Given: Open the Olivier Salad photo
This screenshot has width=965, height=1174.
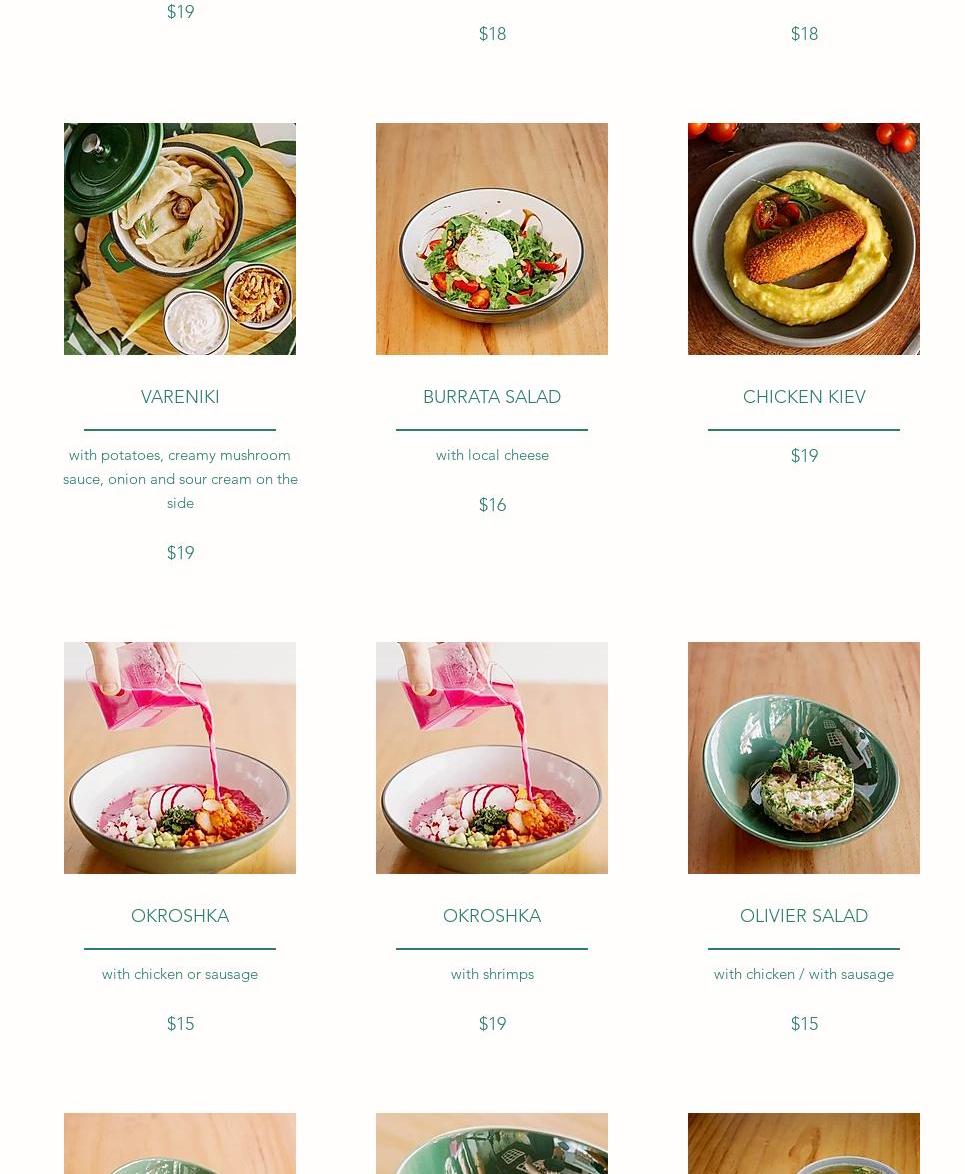Looking at the screenshot, I should [804, 758].
